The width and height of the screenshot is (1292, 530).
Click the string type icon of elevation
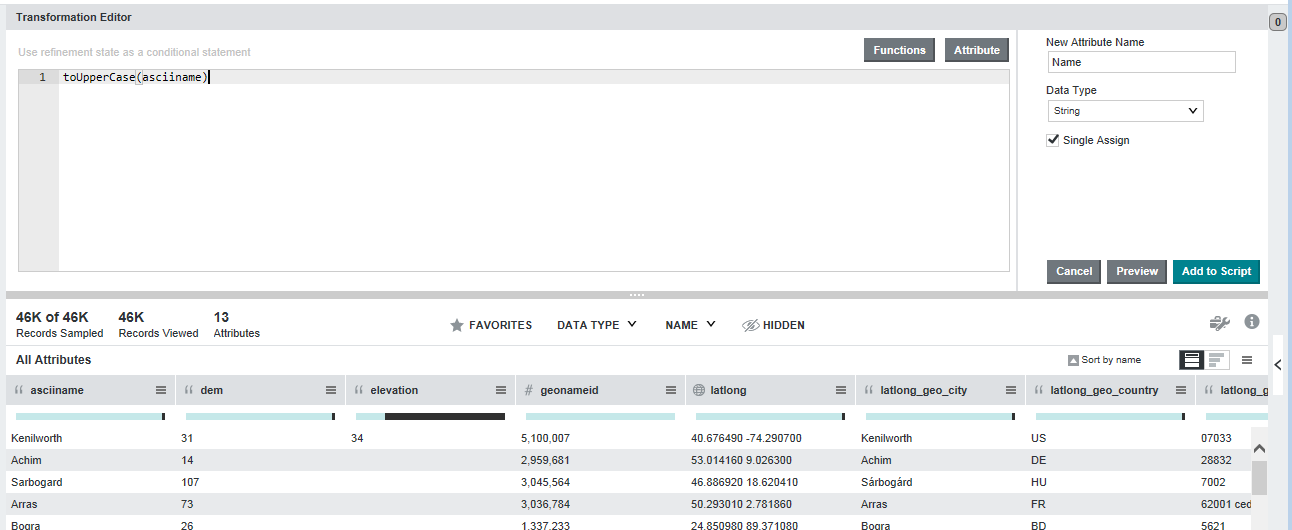tap(360, 390)
